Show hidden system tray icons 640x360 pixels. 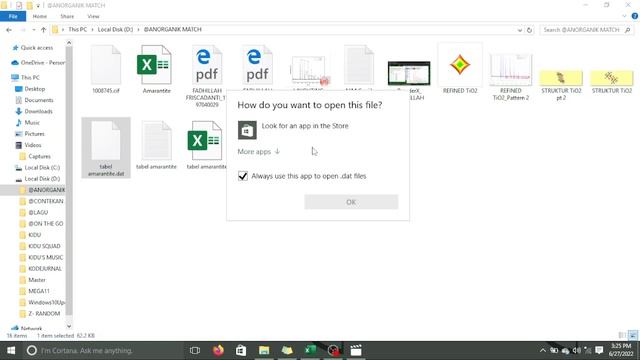point(542,351)
